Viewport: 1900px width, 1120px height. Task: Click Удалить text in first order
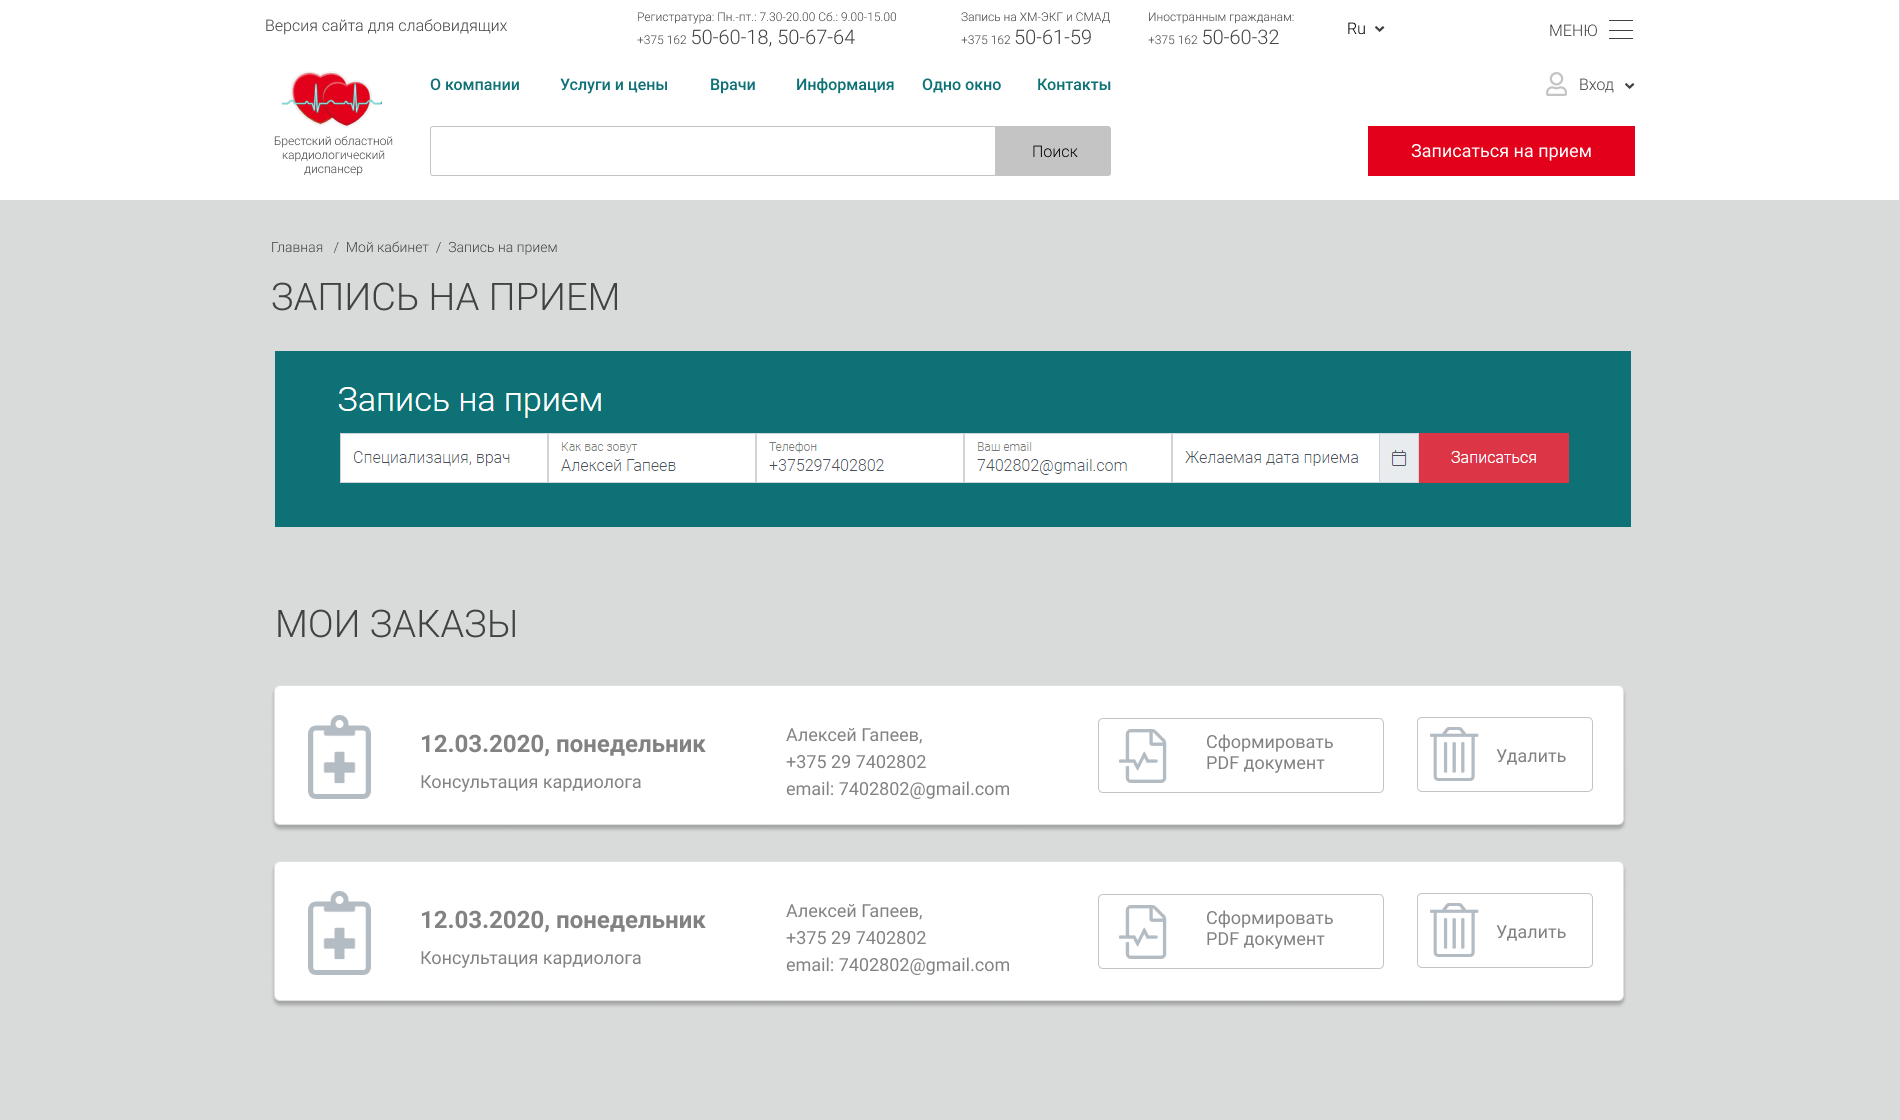[x=1531, y=756]
